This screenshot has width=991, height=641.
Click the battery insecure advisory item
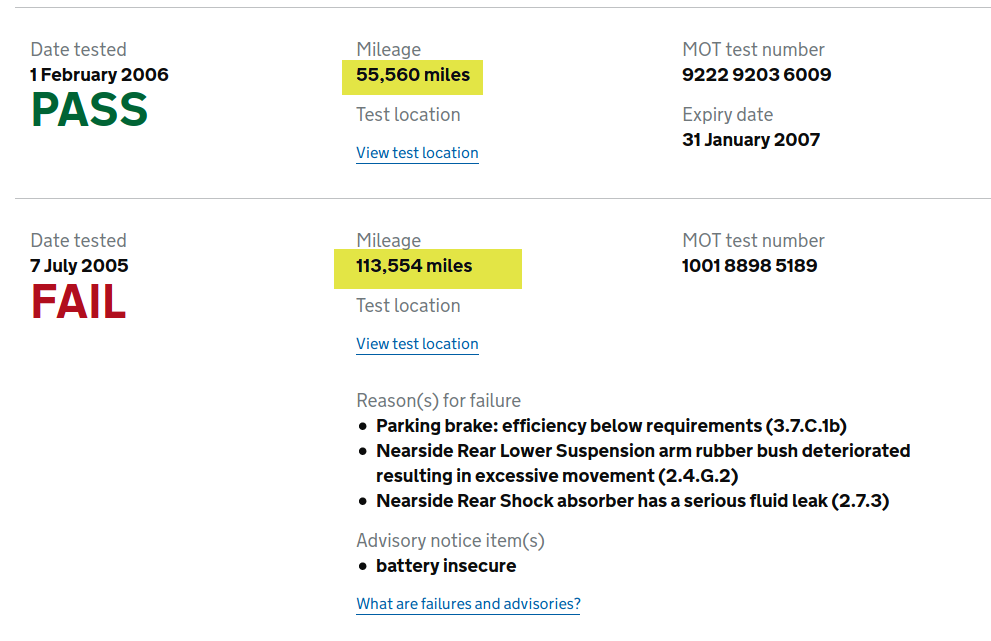click(x=446, y=566)
